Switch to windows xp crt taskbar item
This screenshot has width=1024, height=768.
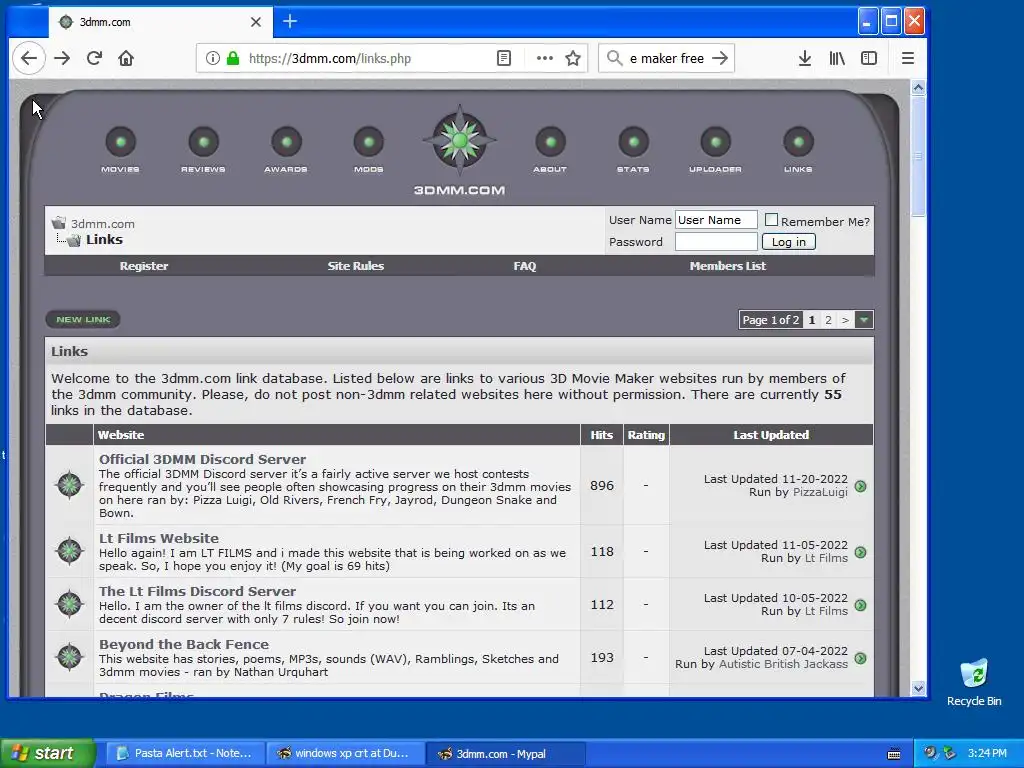[345, 753]
